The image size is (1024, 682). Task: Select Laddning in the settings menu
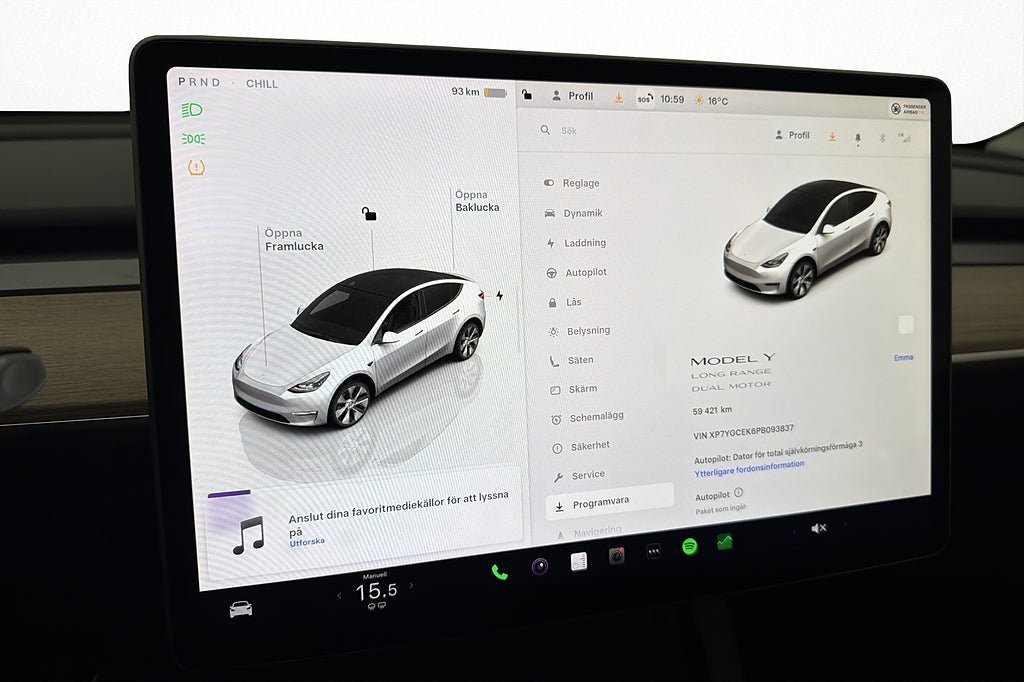584,243
